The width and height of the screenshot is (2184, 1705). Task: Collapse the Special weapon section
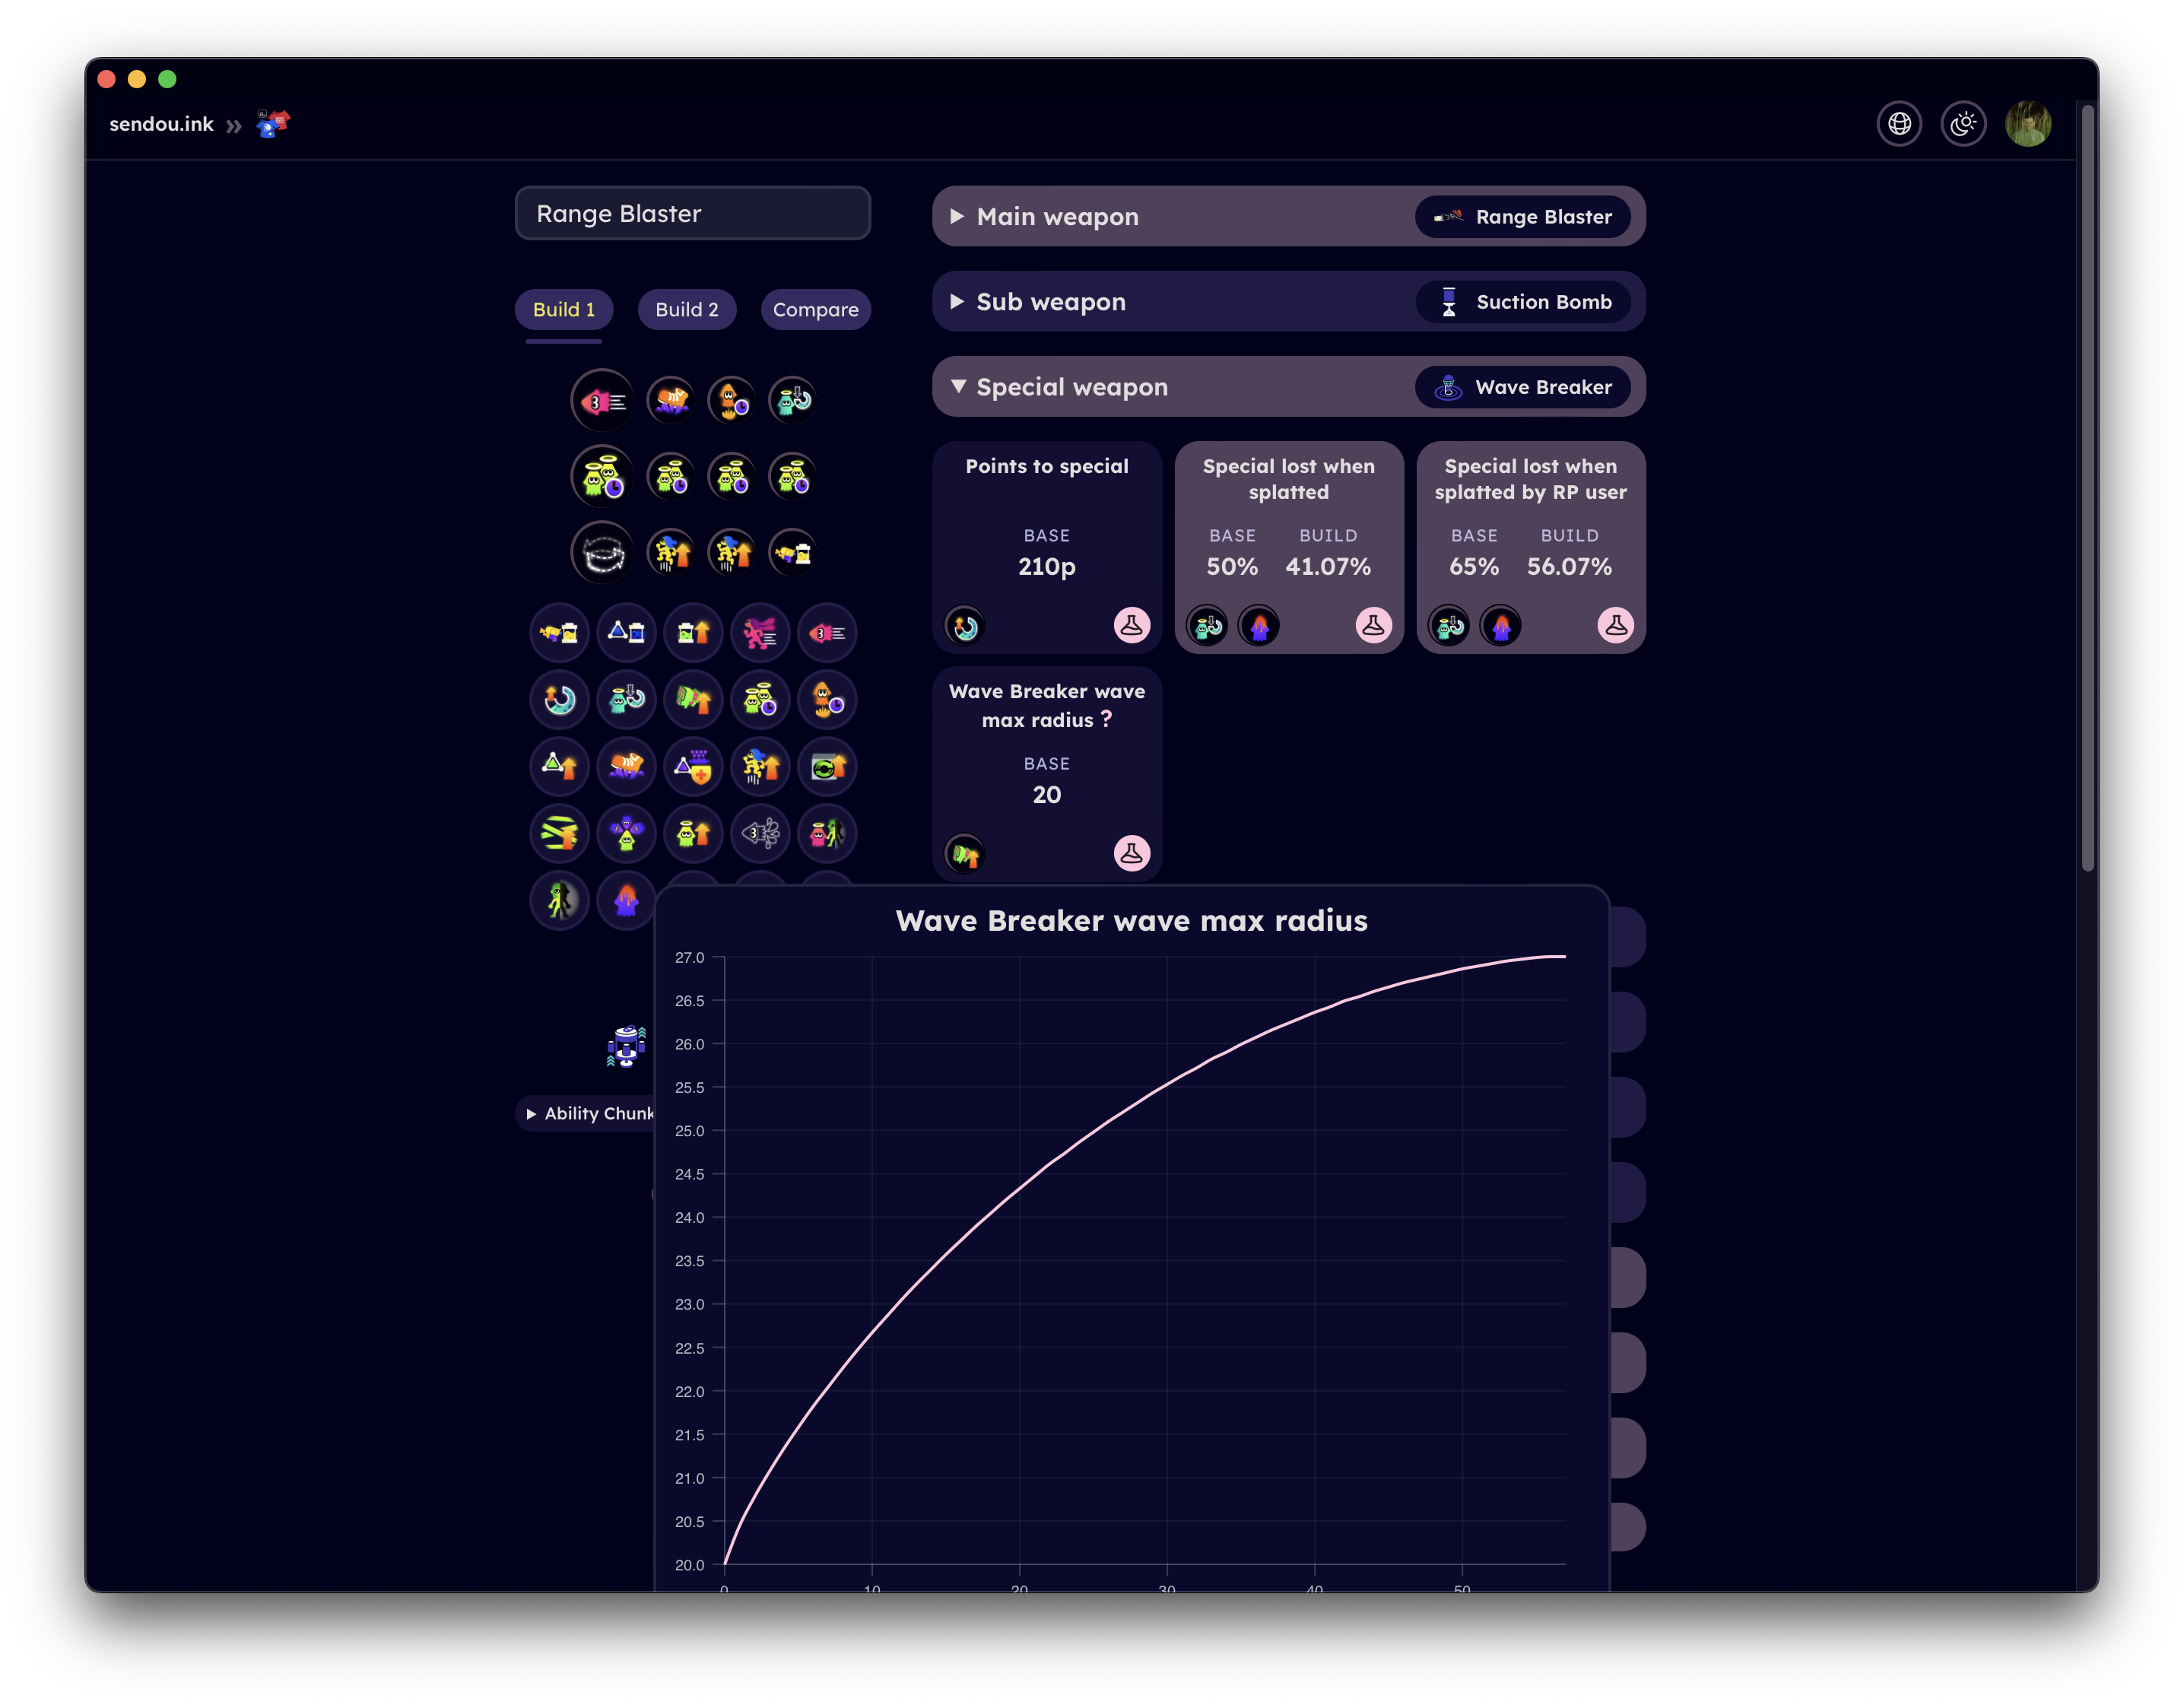point(1071,387)
